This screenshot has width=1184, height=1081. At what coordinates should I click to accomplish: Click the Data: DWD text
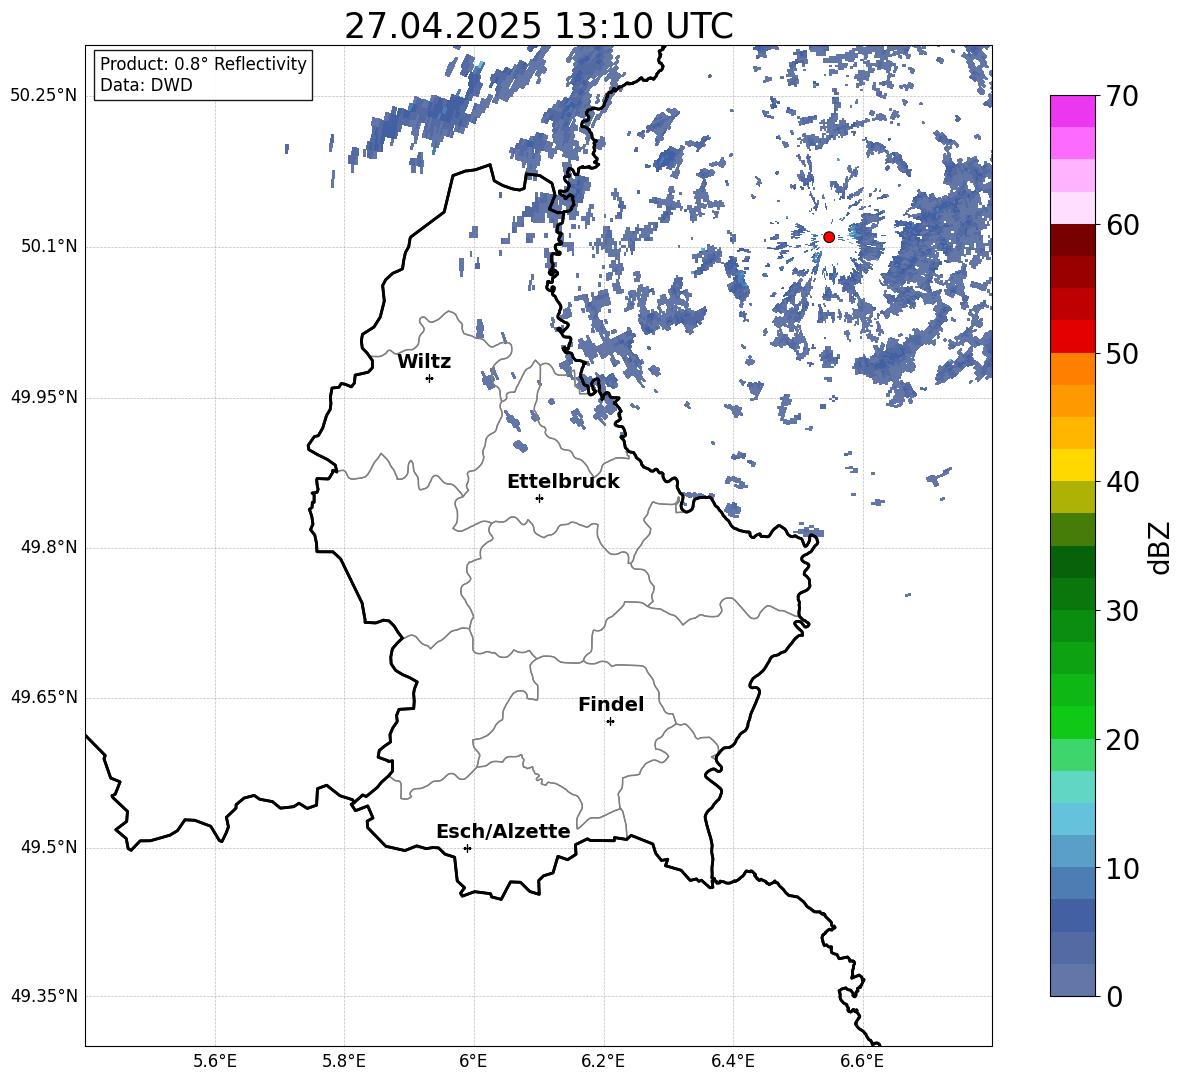(146, 85)
